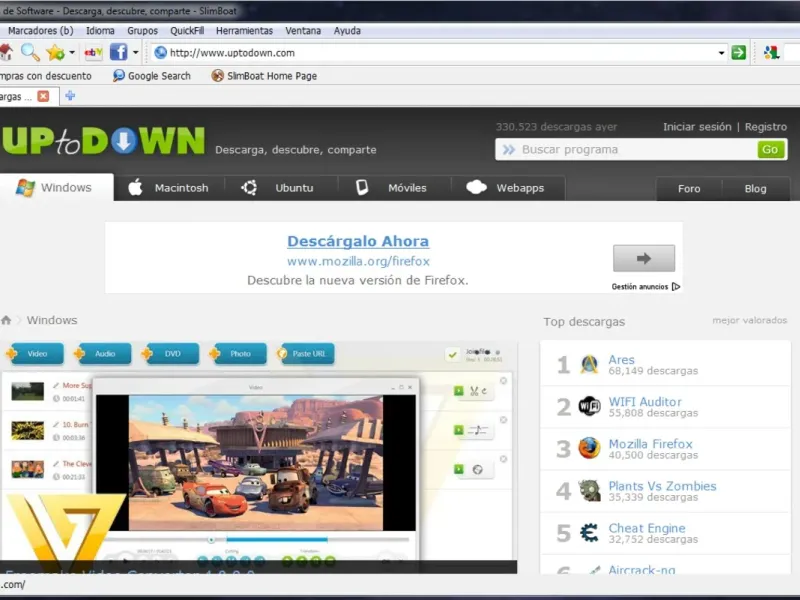Open the Grupos menu

142,31
